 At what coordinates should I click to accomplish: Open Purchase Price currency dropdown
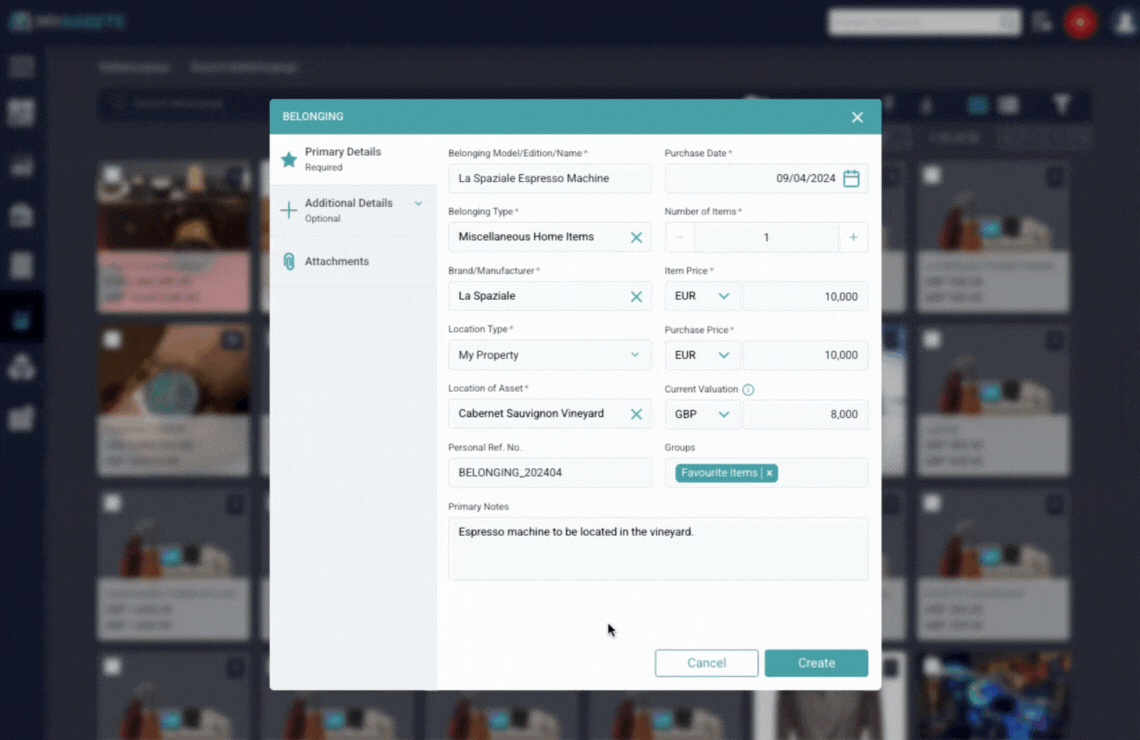[702, 355]
